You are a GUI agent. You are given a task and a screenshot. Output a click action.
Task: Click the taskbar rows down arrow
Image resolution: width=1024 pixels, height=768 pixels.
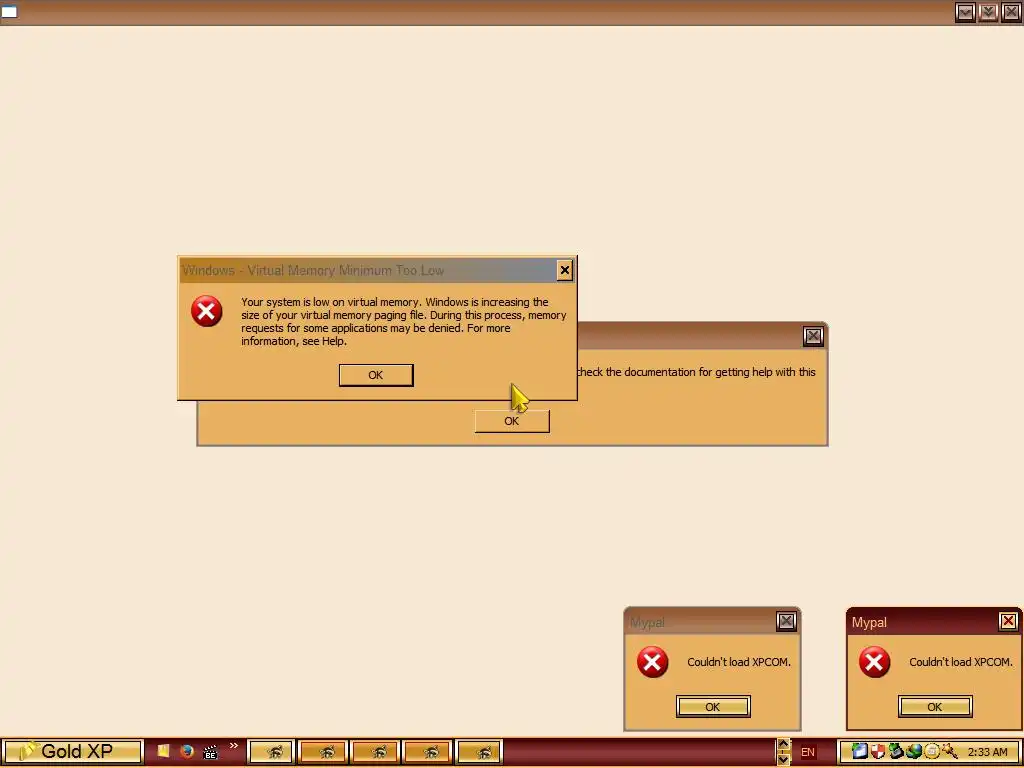click(783, 759)
